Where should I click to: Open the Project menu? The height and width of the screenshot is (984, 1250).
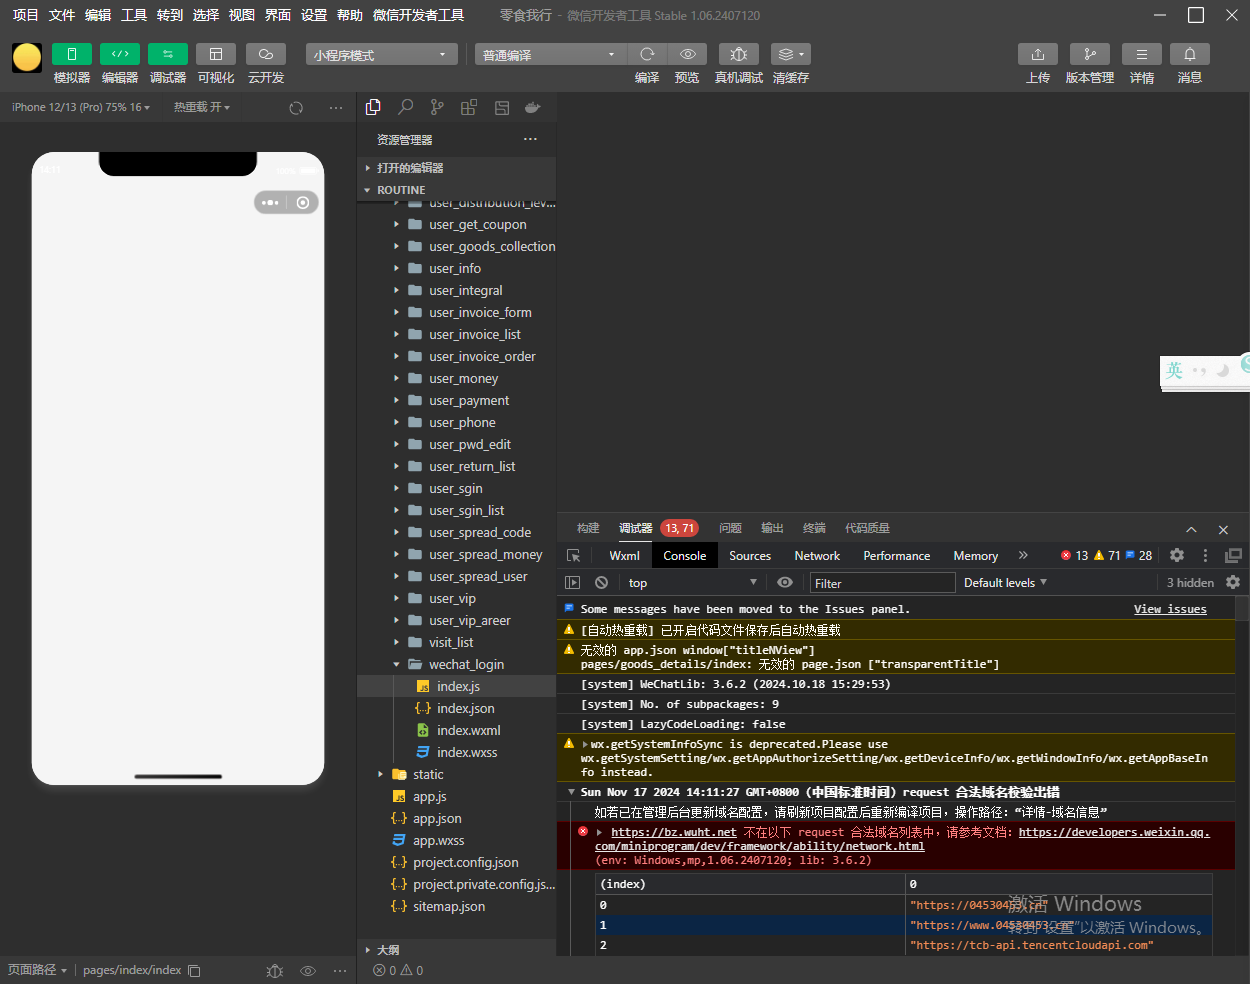[x=25, y=15]
